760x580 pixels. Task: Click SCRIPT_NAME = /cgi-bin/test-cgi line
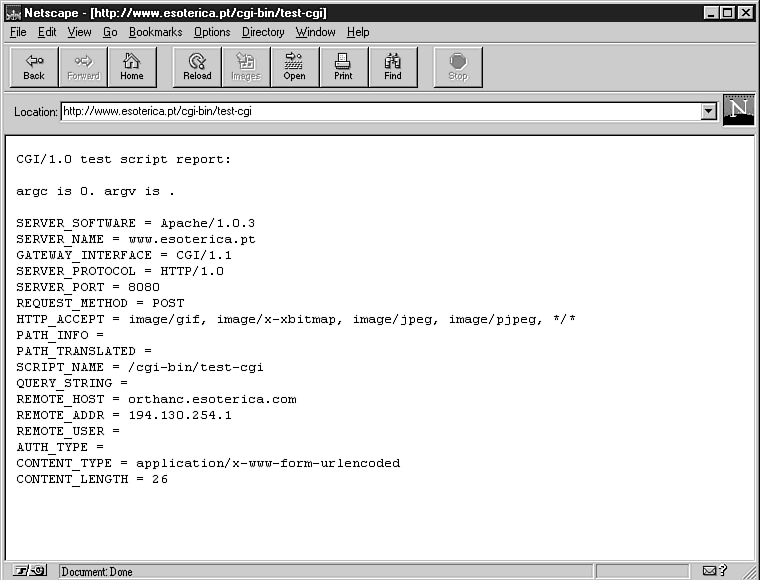[x=140, y=367]
